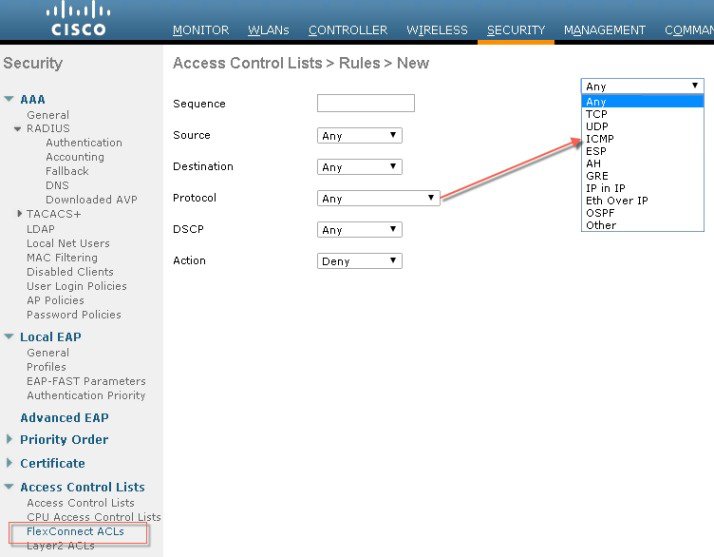Click the expanded protocol list header showing Any
This screenshot has width=714, height=557.
point(643,86)
